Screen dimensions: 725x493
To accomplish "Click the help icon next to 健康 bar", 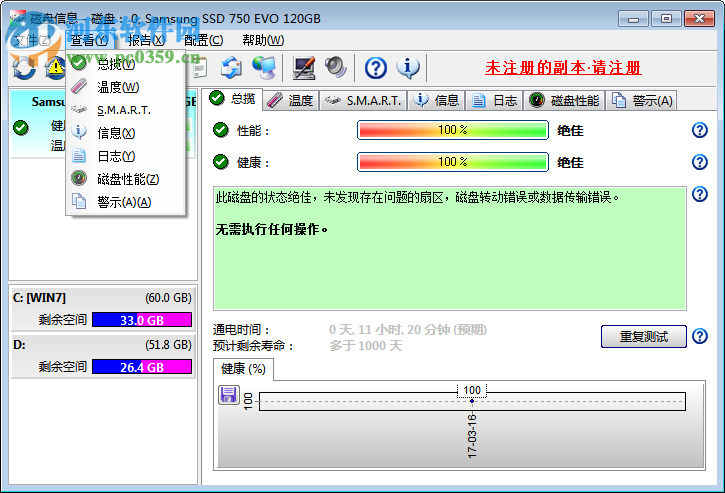I will (x=700, y=162).
